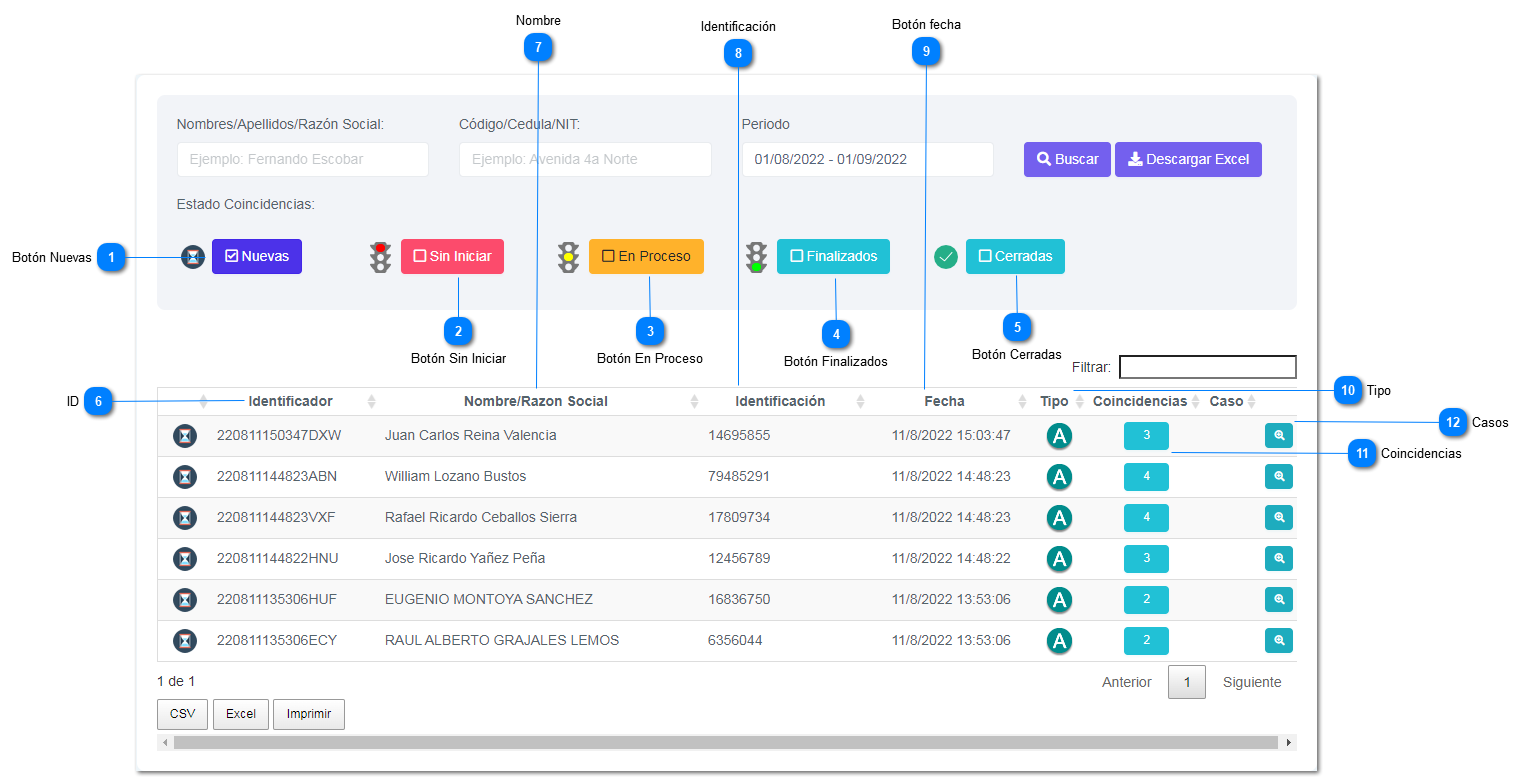Sort table by Fecha column header

pyautogui.click(x=943, y=401)
